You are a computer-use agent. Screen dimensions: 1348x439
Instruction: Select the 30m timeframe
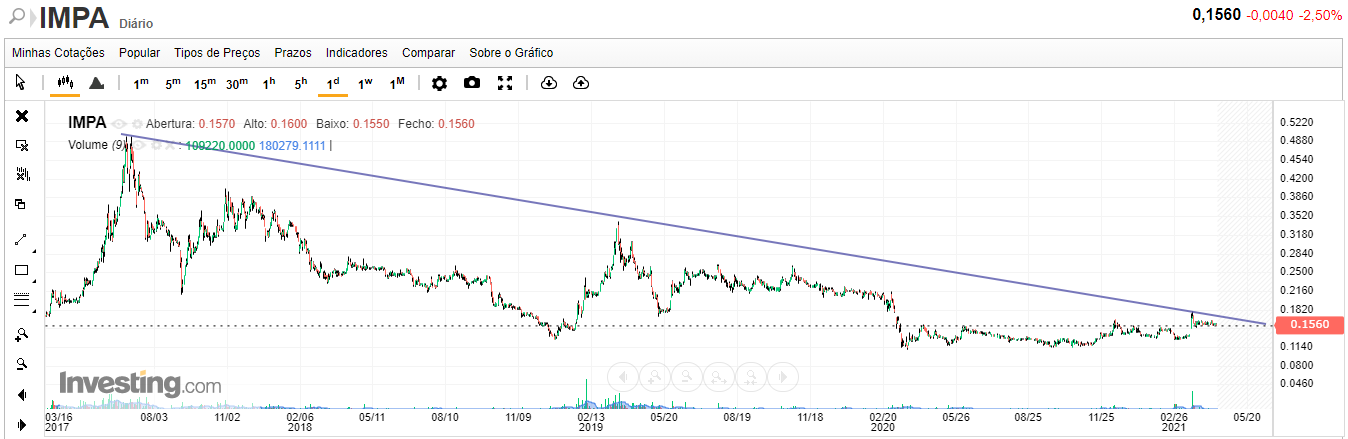pyautogui.click(x=237, y=83)
